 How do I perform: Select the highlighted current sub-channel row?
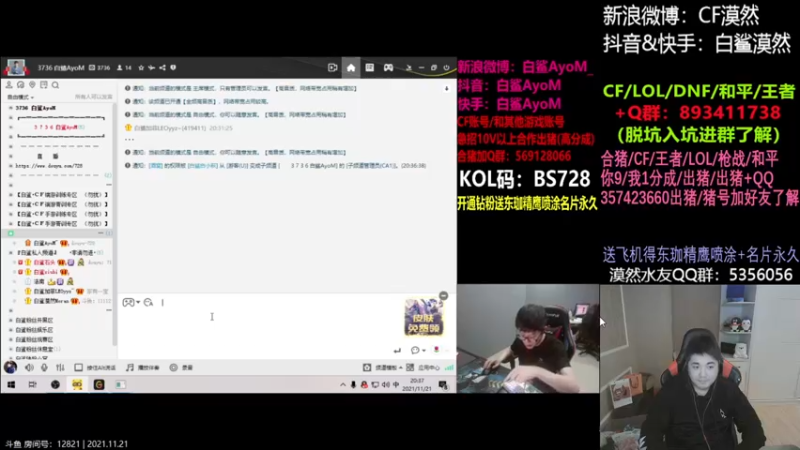pos(59,233)
